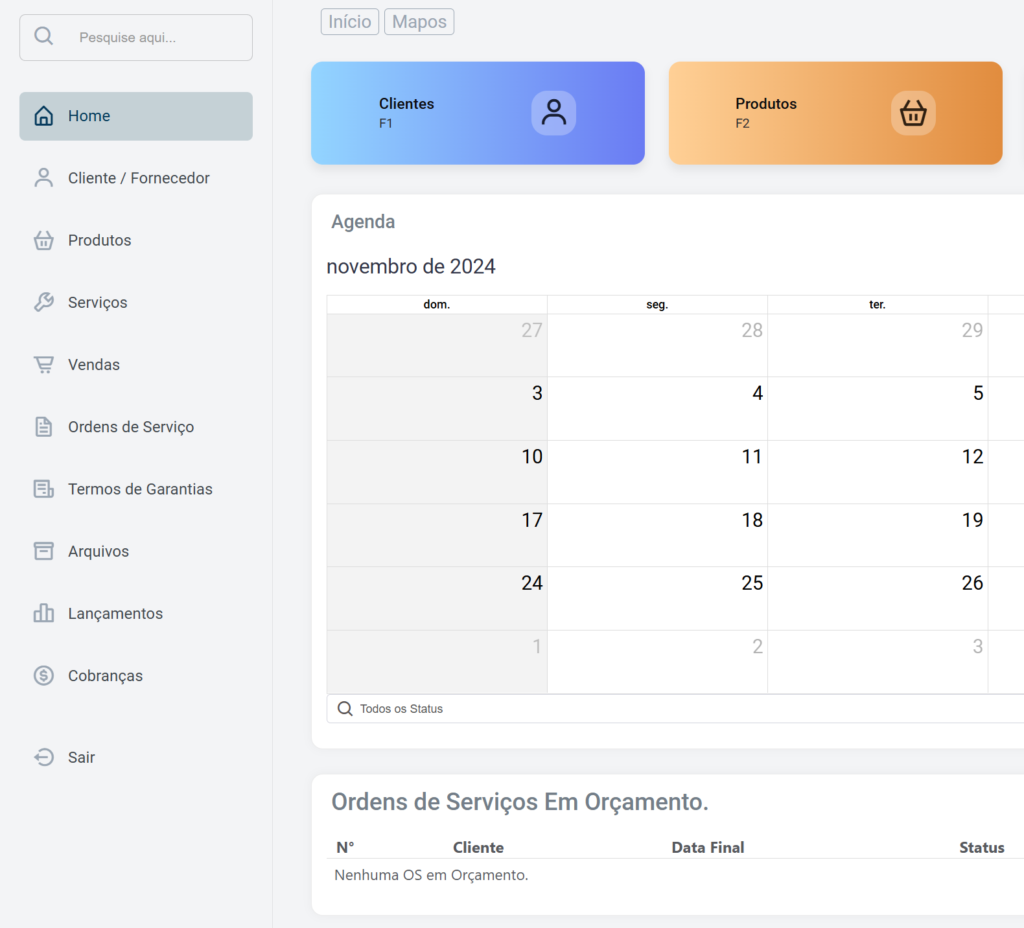Click the document icon for Ordens de Serviço
This screenshot has width=1024, height=928.
pos(44,427)
